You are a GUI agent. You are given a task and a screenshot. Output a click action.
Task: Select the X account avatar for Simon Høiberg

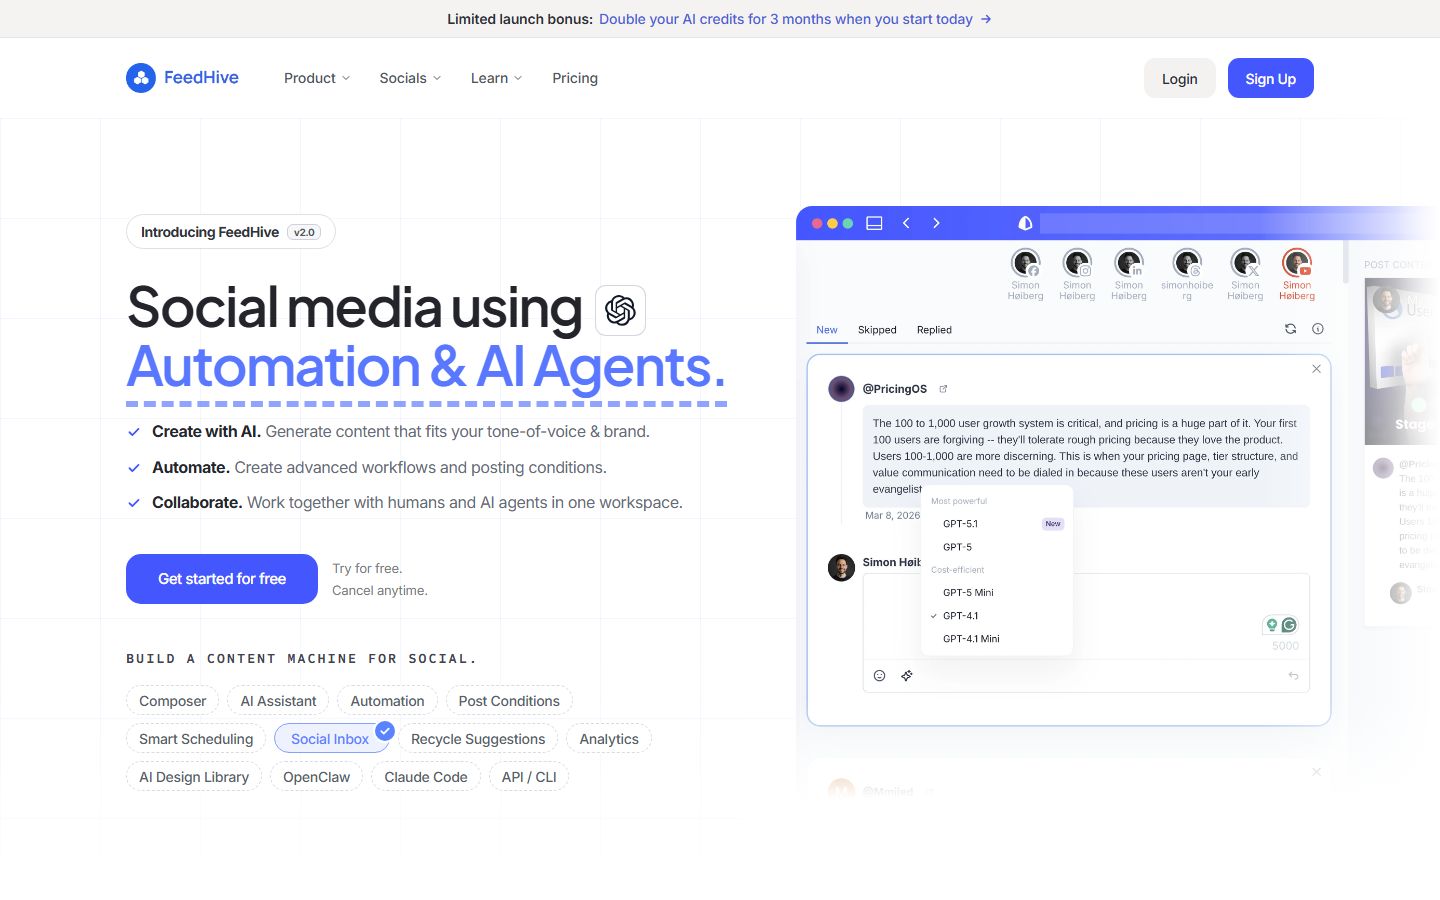1245,263
